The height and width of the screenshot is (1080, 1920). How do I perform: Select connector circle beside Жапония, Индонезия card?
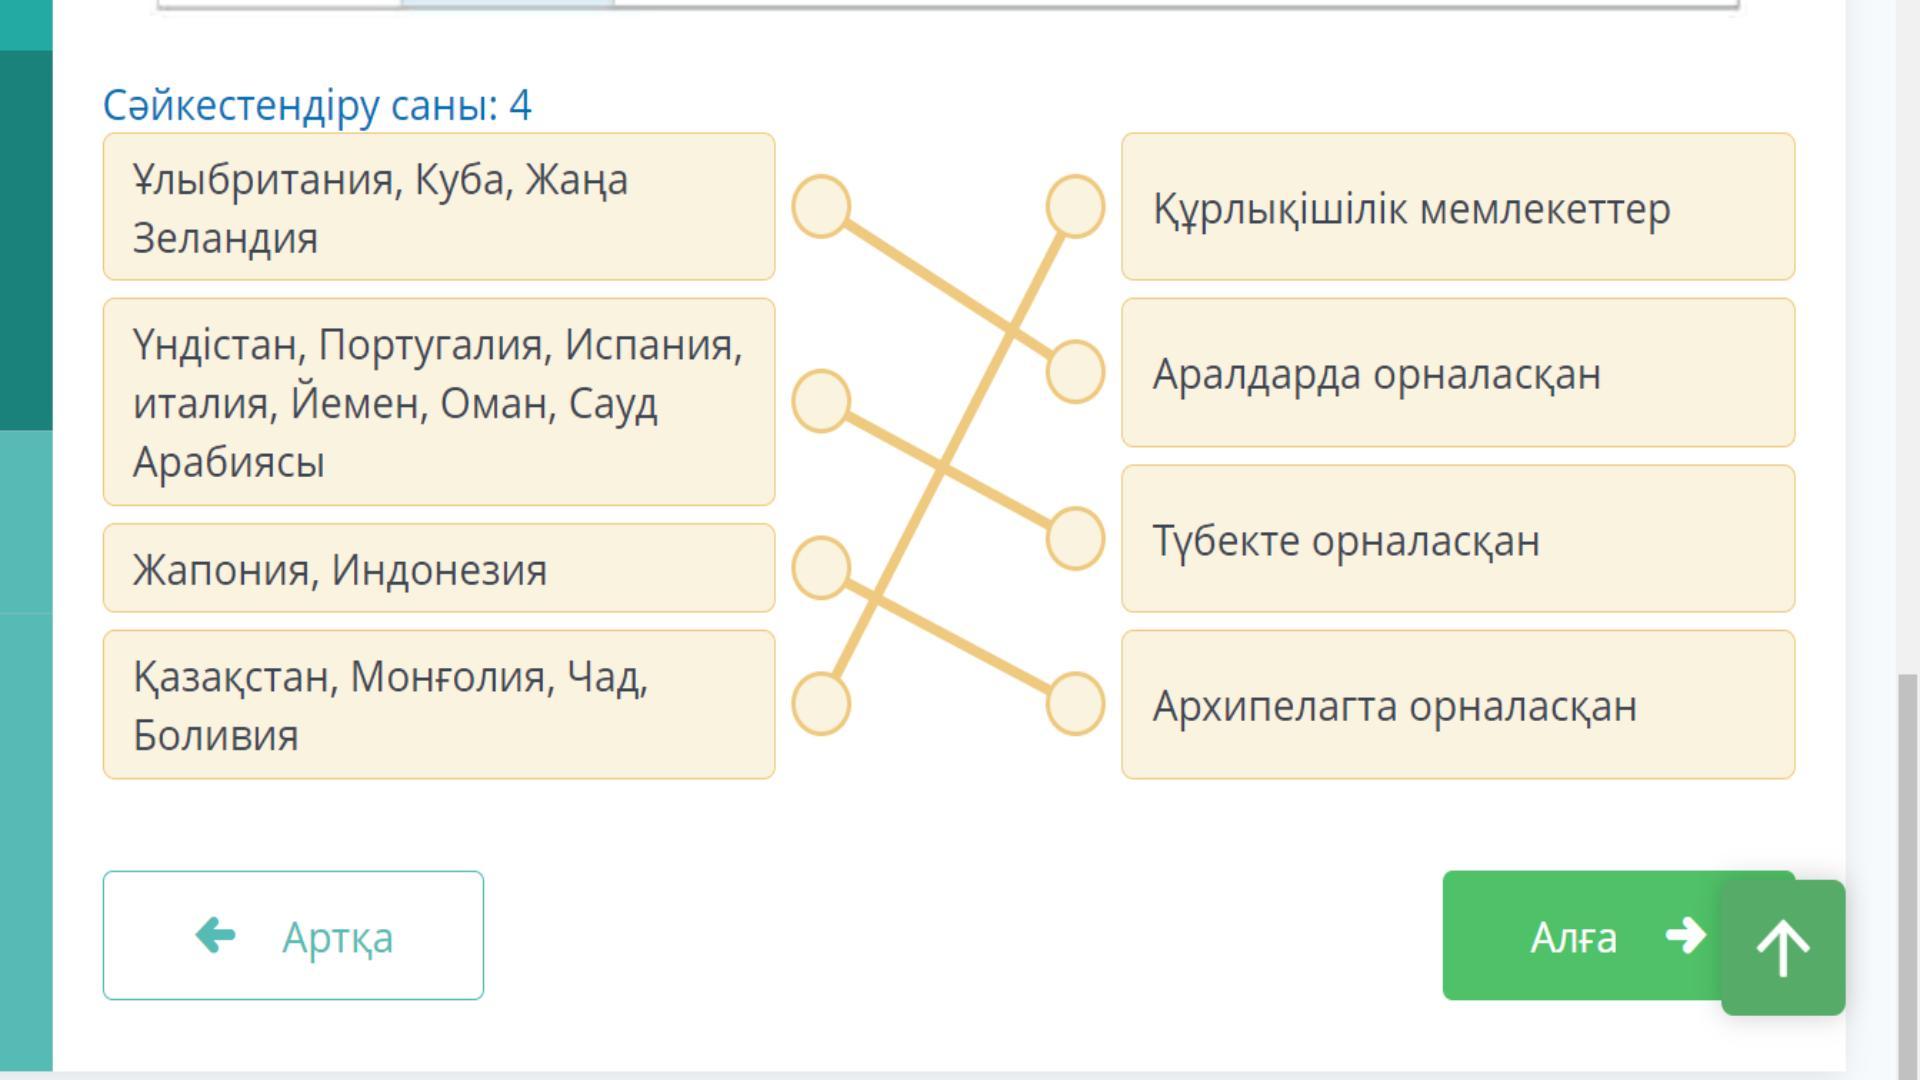click(821, 568)
